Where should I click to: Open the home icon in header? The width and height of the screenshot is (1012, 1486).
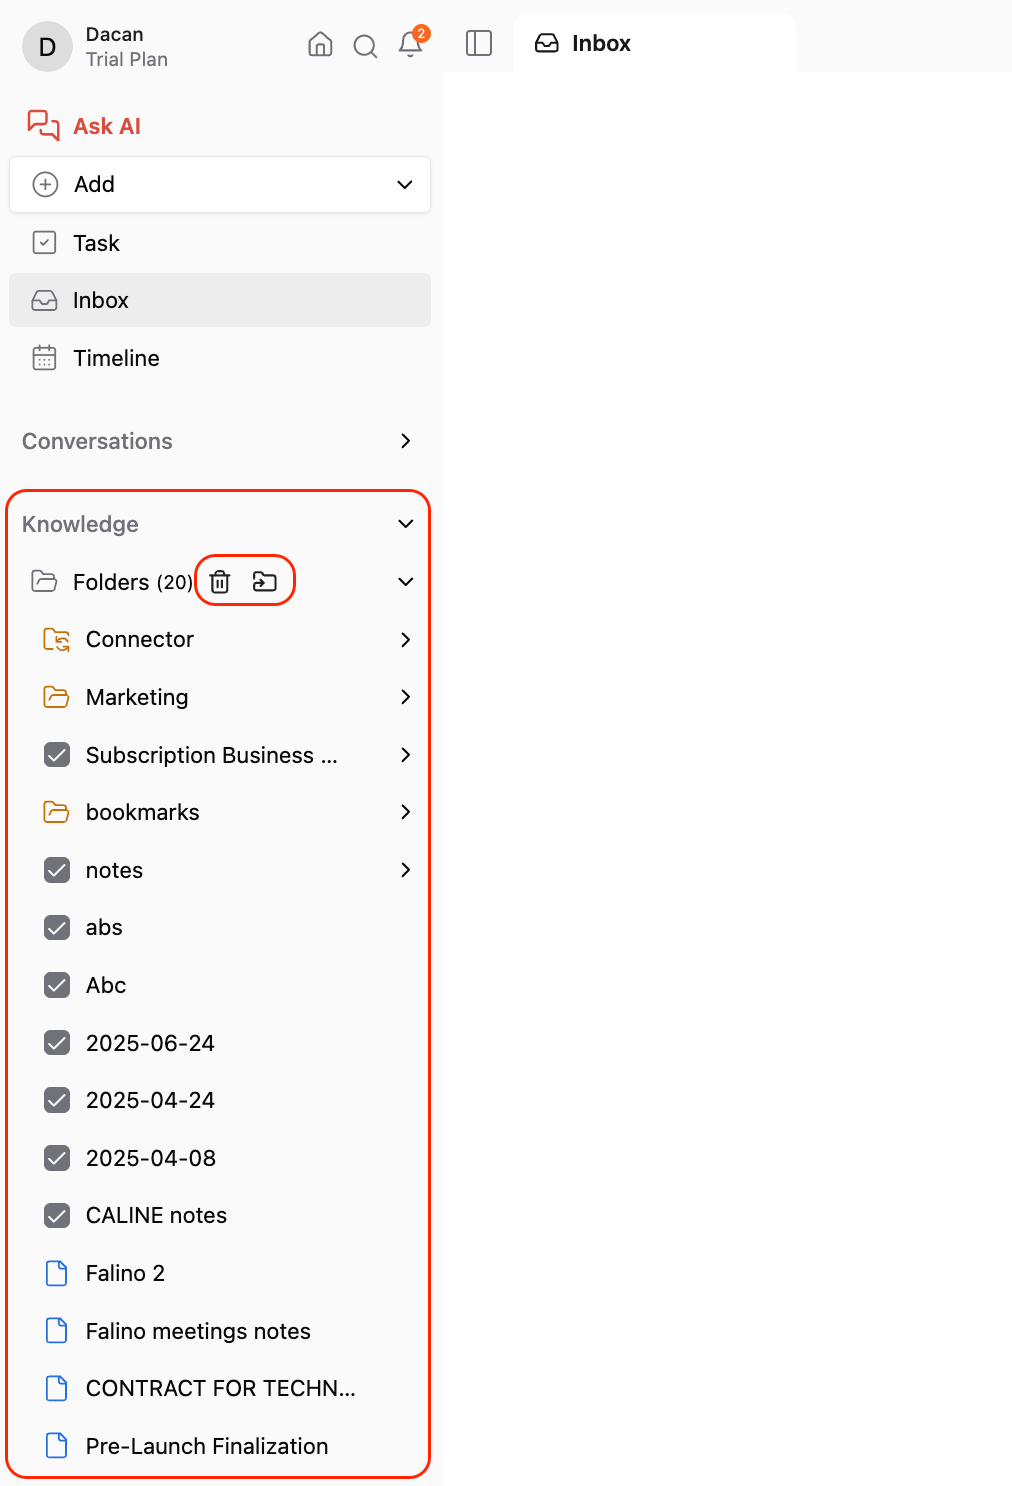(x=320, y=44)
